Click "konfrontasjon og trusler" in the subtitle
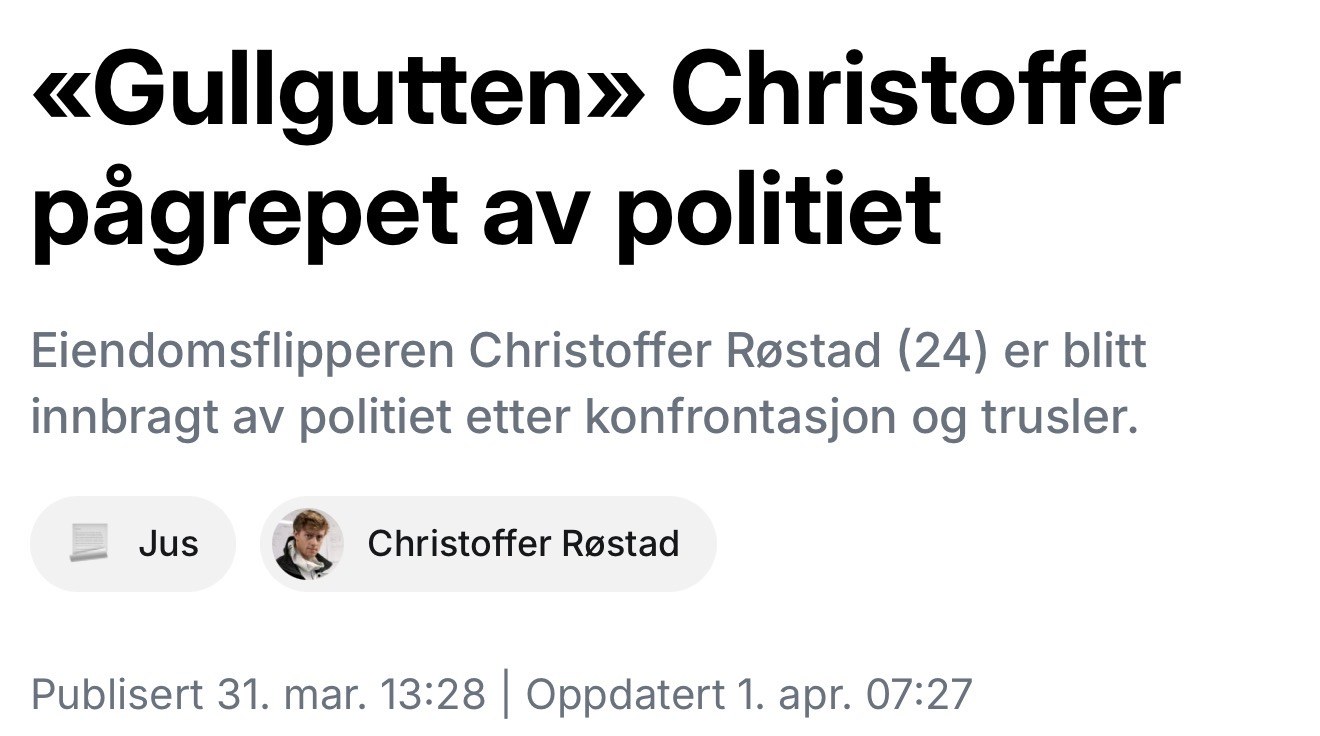Image resolution: width=1320 pixels, height=736 pixels. [862, 418]
